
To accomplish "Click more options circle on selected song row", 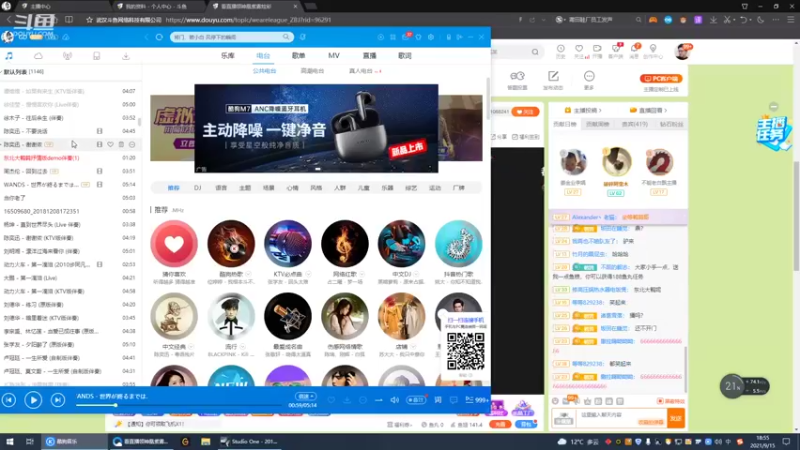I will [x=132, y=144].
